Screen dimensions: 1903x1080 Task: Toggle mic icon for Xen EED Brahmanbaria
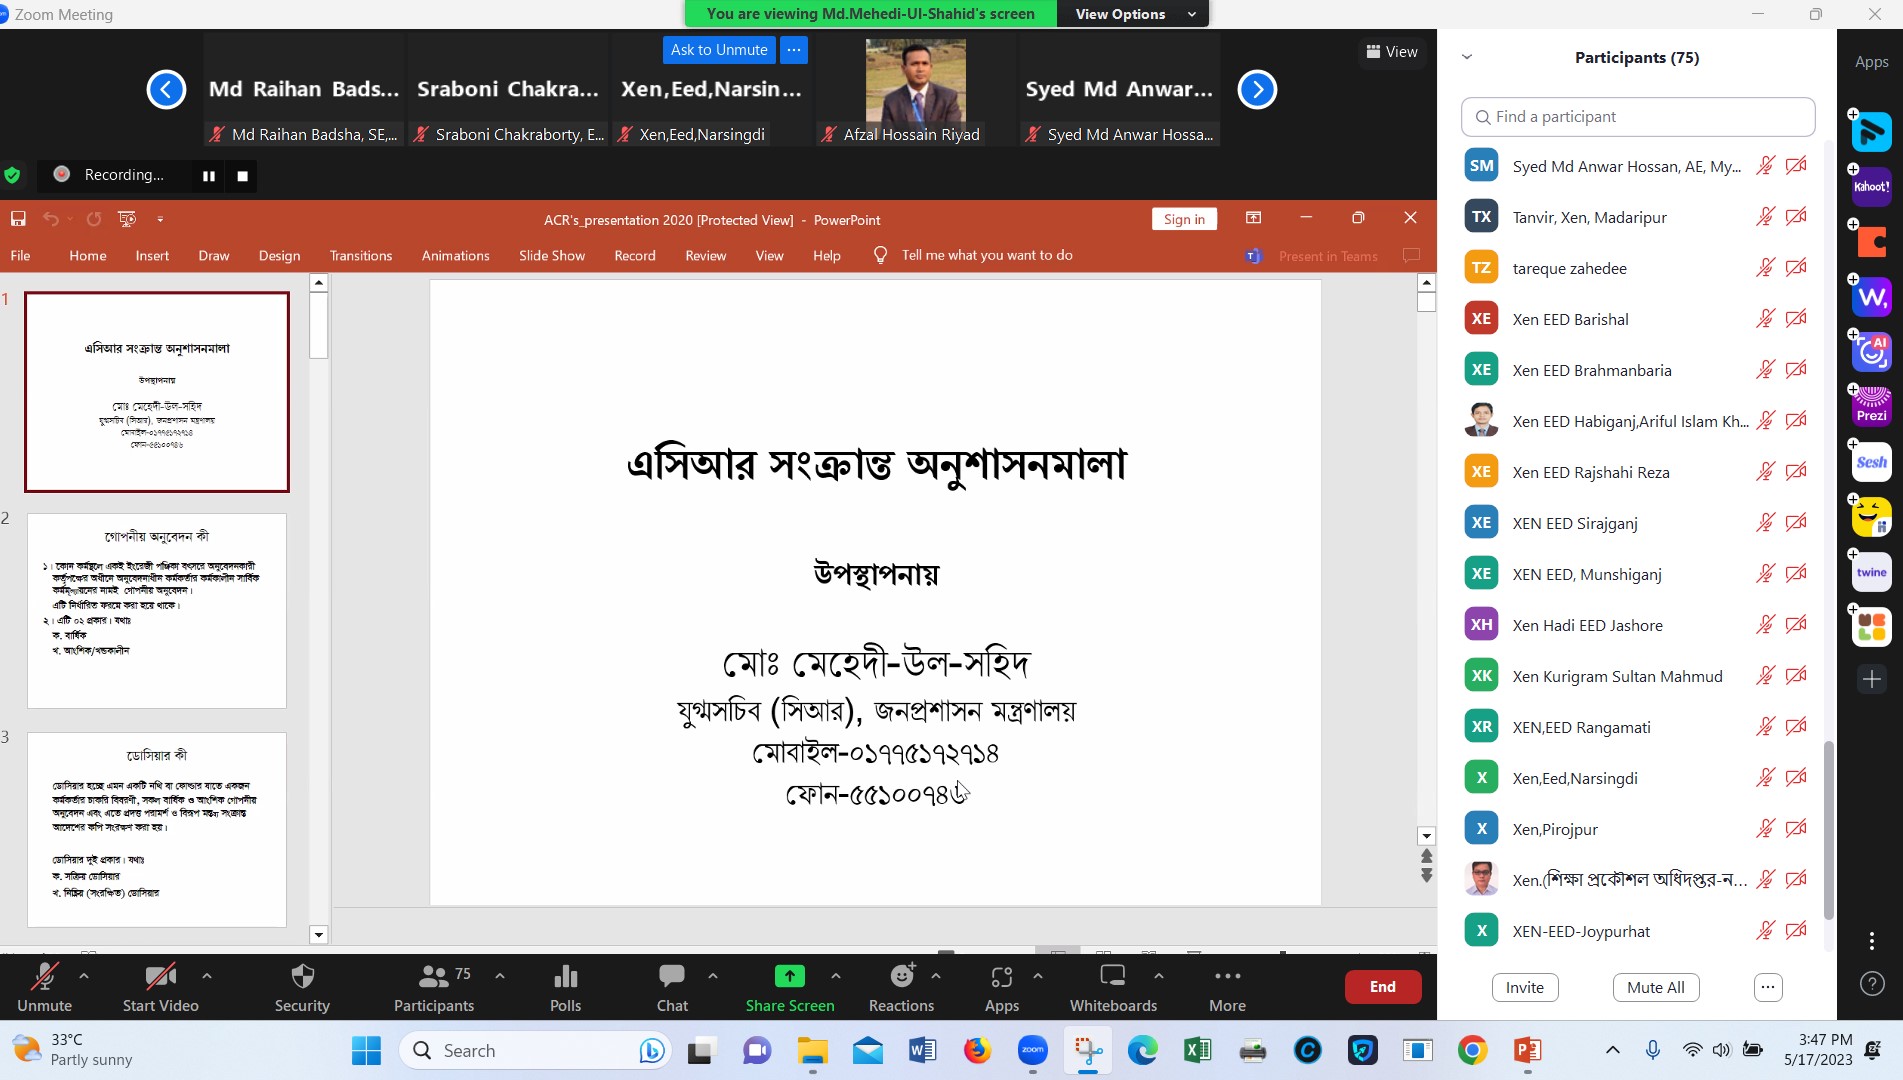click(x=1765, y=369)
